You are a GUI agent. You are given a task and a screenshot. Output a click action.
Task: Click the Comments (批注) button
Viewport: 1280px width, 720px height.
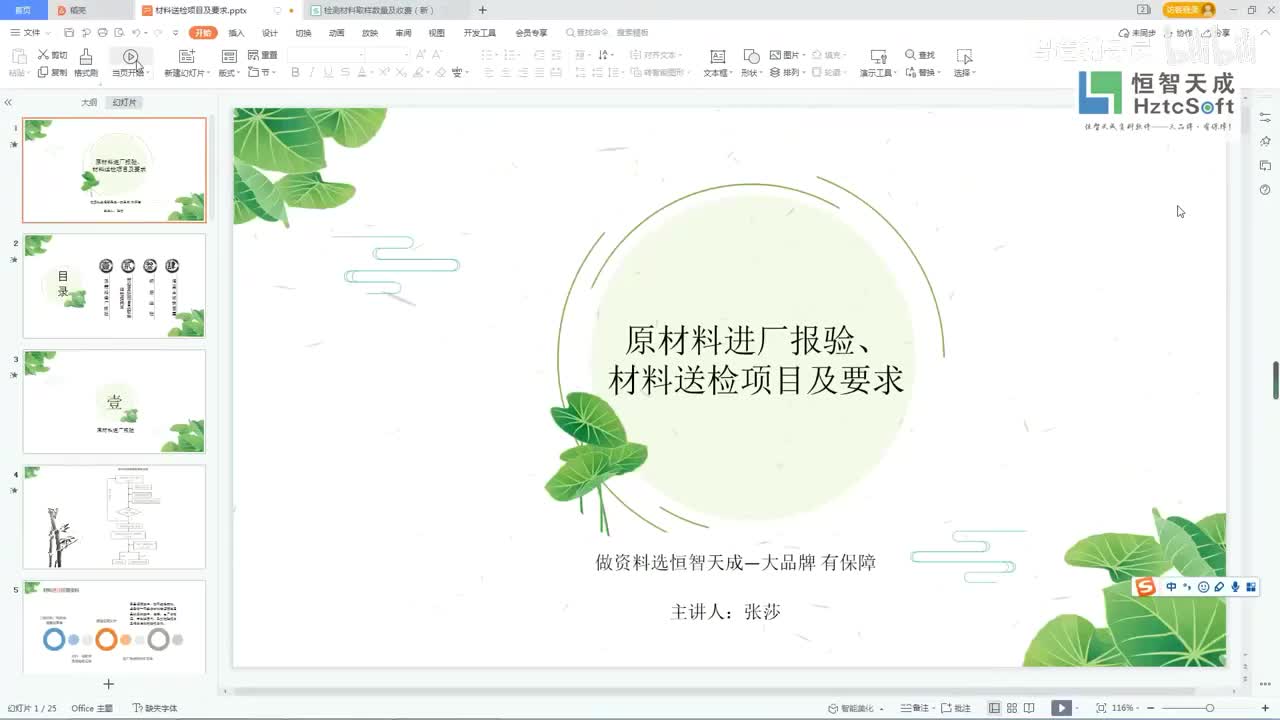(957, 708)
